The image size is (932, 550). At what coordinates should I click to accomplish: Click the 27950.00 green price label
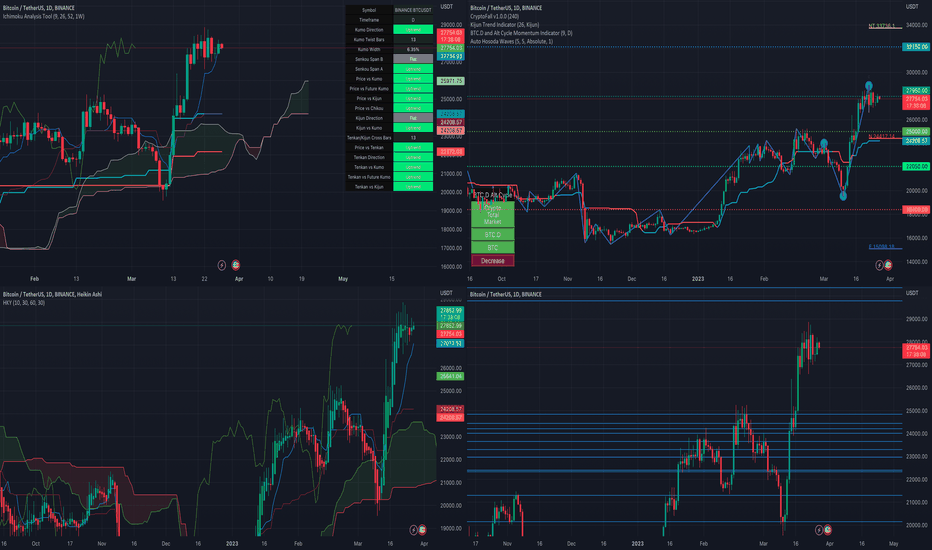[x=916, y=90]
